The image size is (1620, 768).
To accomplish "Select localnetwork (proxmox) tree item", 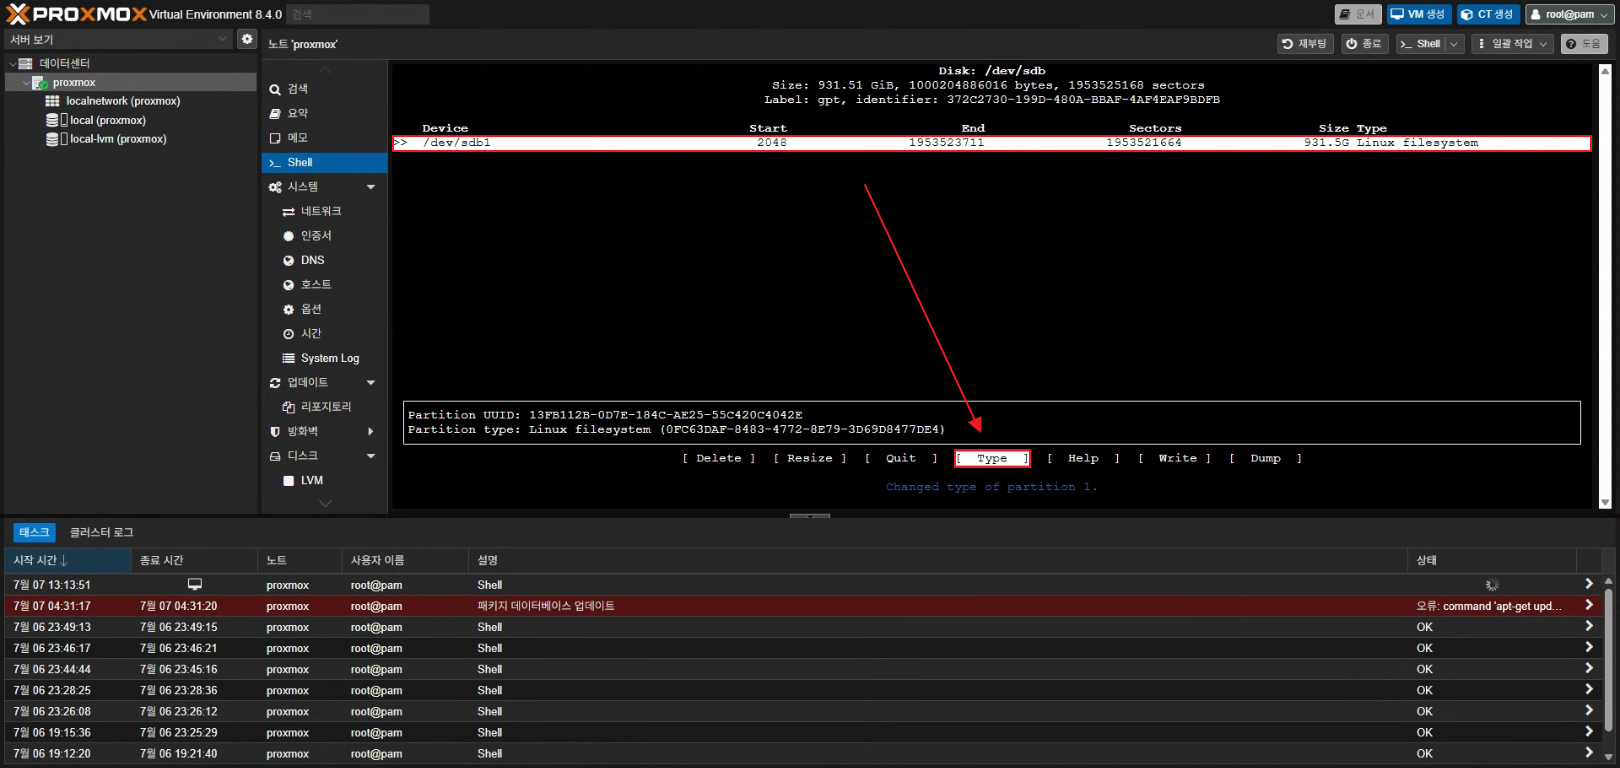I will pos(123,101).
